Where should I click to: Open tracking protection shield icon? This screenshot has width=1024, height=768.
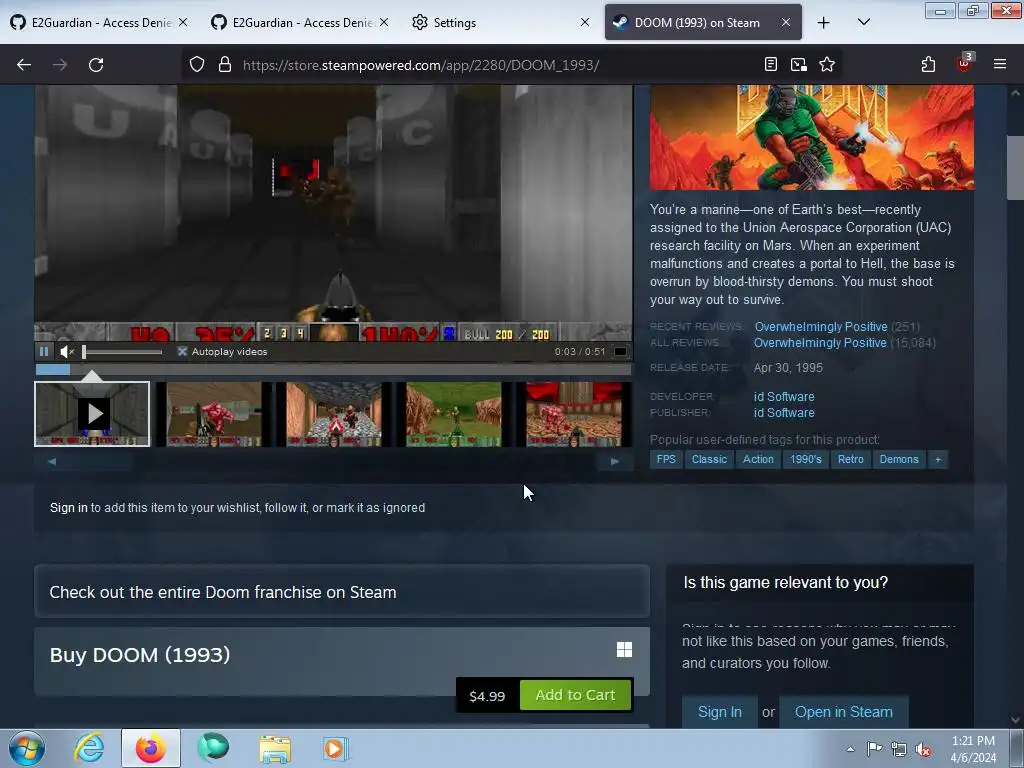pyautogui.click(x=197, y=65)
